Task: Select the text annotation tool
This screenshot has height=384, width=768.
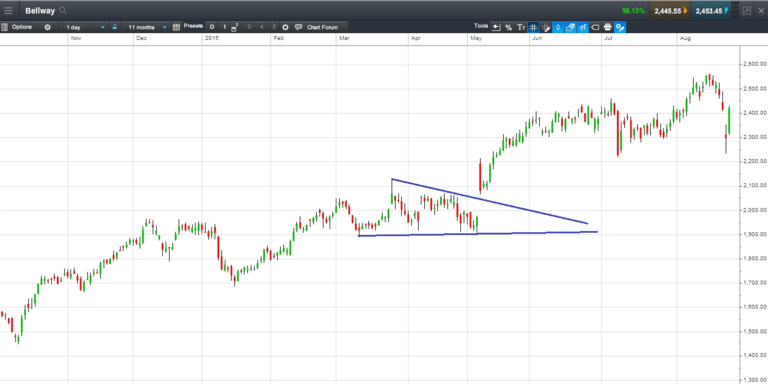Action: (521, 27)
